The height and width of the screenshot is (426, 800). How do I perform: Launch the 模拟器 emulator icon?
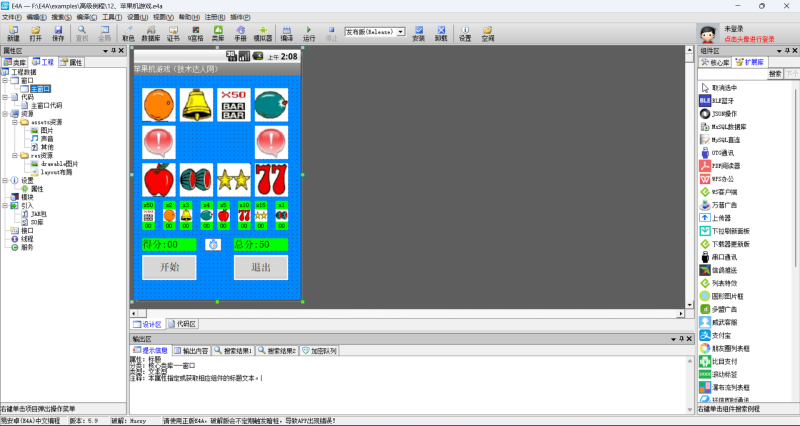click(x=263, y=34)
